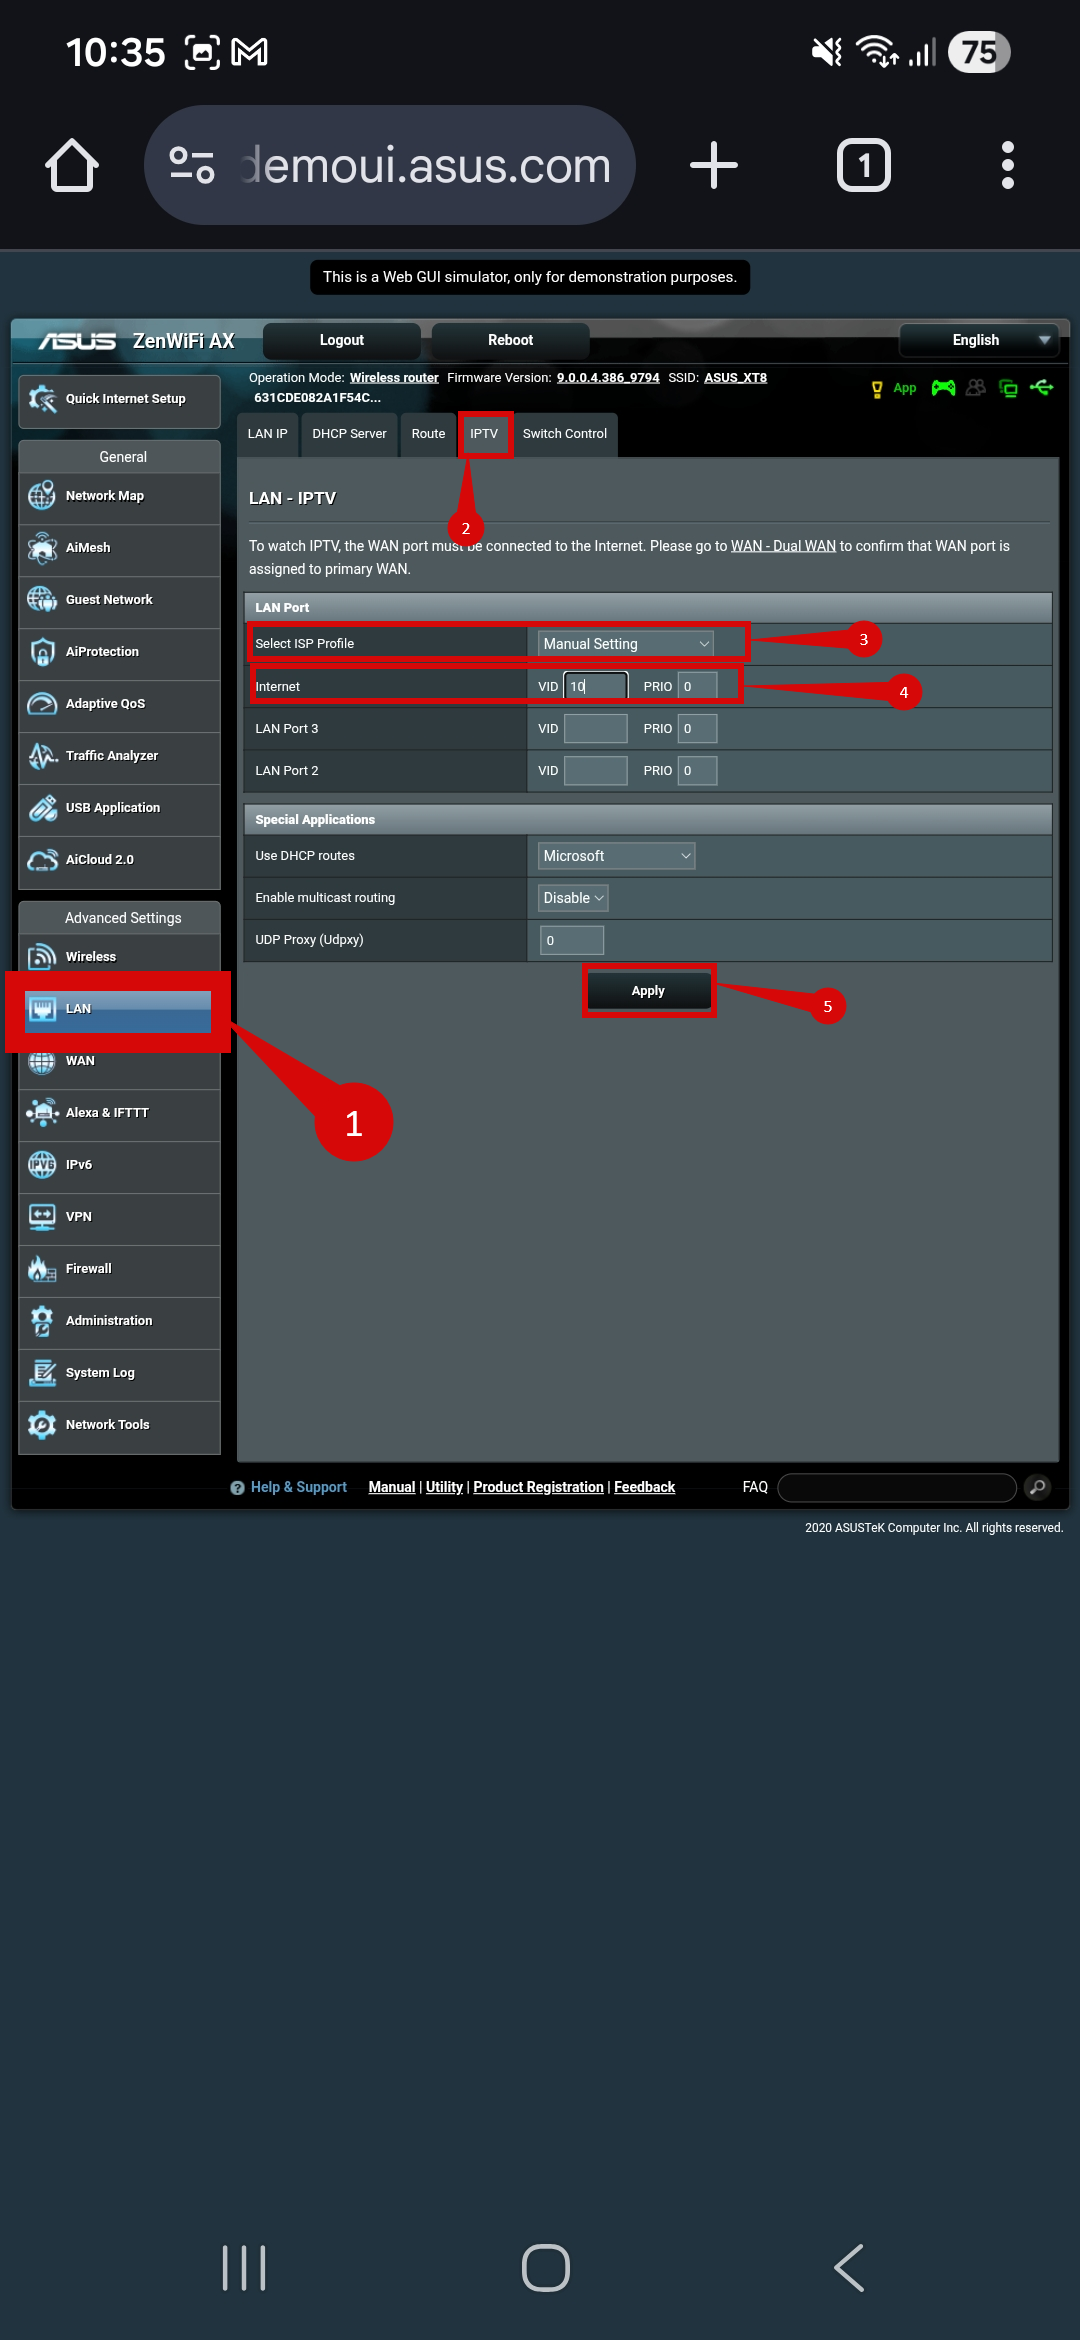The width and height of the screenshot is (1080, 2340).
Task: Click the FAQ search magnifier icon
Action: pyautogui.click(x=1038, y=1487)
